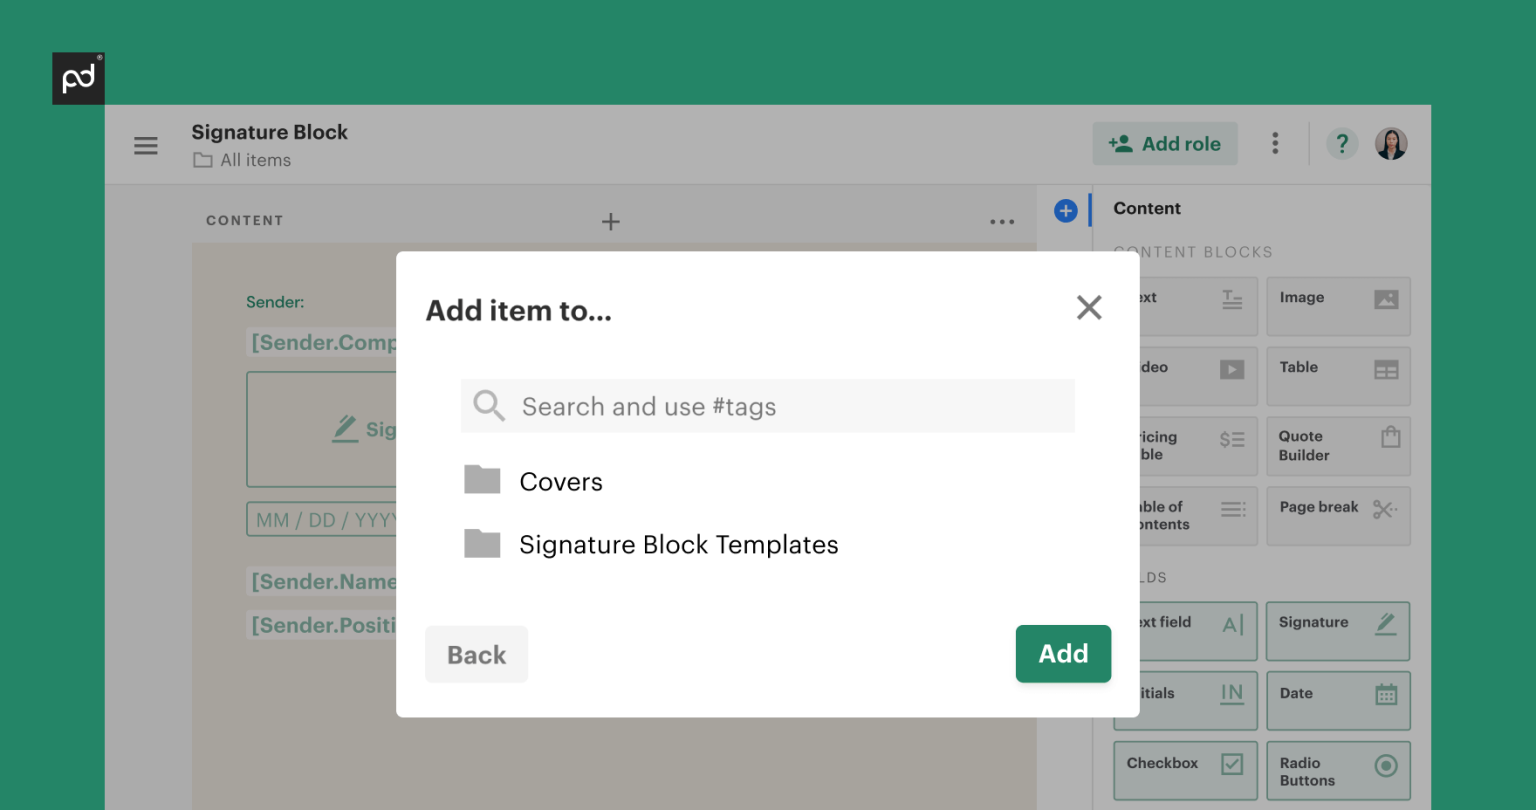The height and width of the screenshot is (810, 1536).
Task: Click the PandaDoc logo
Action: 78,79
